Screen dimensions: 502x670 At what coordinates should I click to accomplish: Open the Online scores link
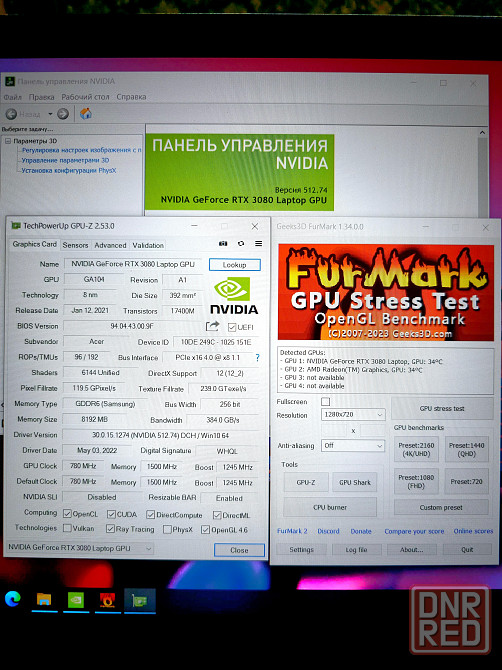473,531
